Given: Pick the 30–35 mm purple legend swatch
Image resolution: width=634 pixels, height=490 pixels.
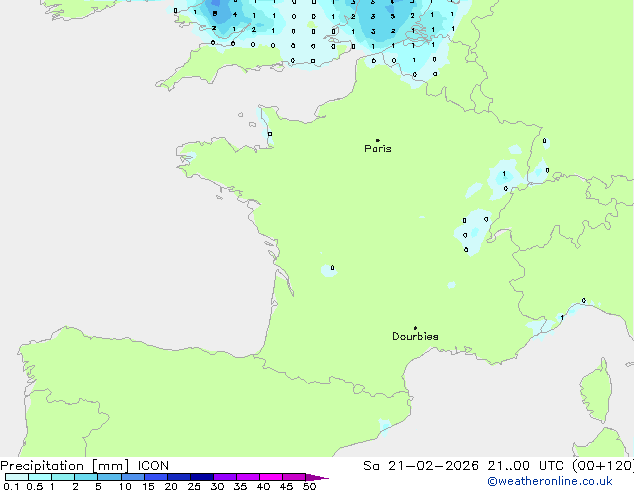Looking at the screenshot, I should click(x=225, y=477).
